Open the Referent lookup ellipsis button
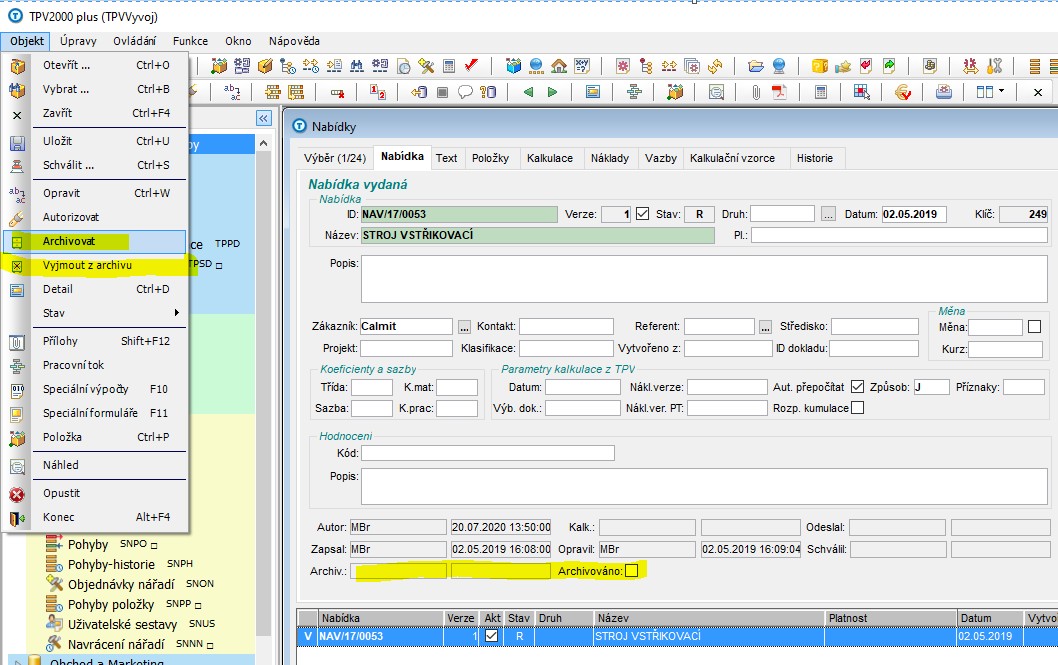 click(x=764, y=327)
